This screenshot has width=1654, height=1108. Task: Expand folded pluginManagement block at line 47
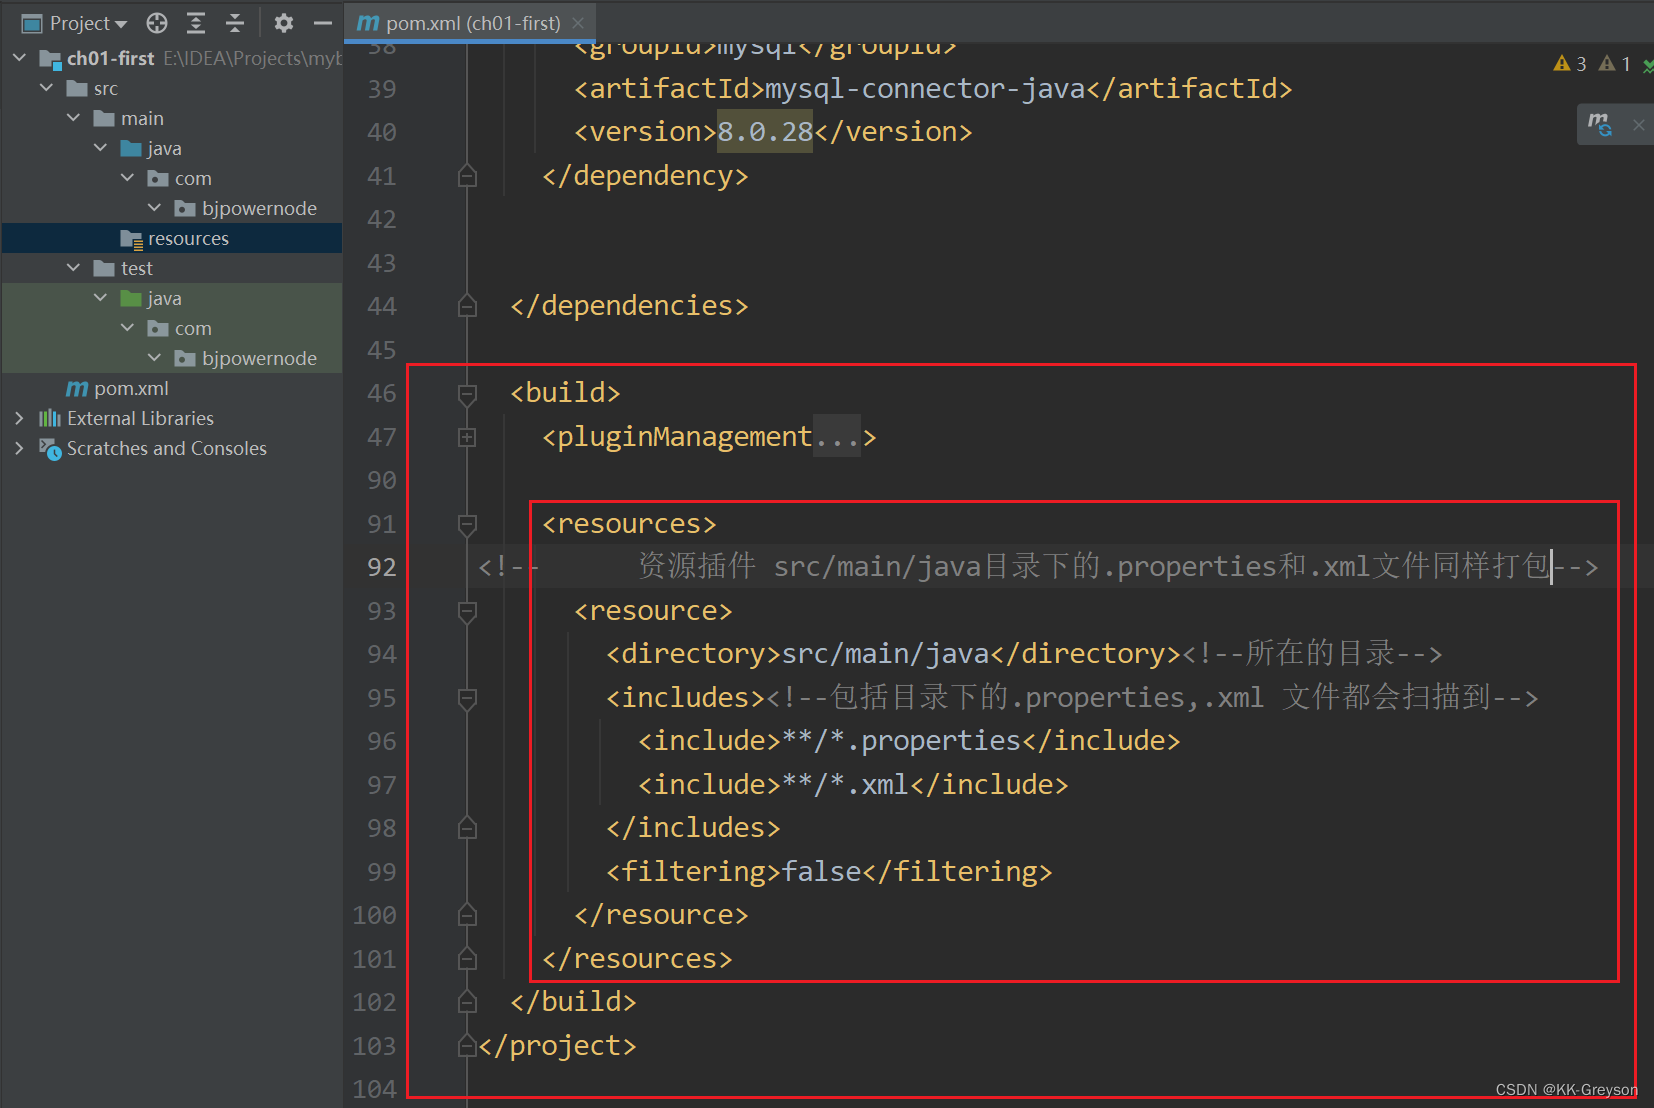click(x=467, y=437)
